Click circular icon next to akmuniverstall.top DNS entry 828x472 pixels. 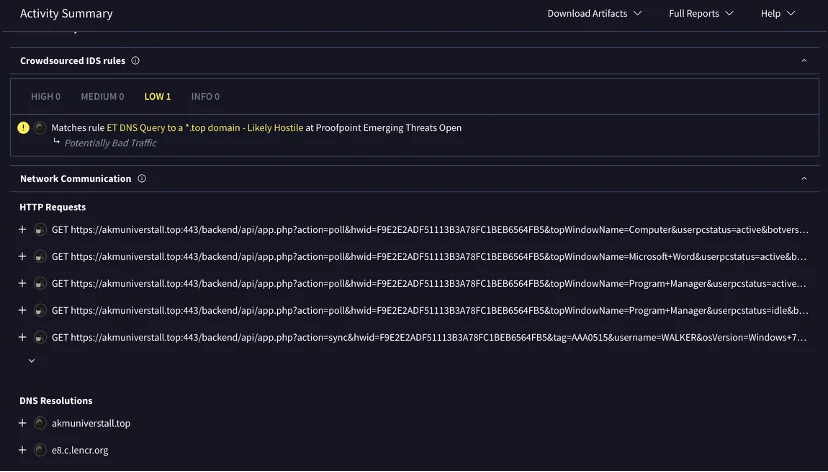coord(40,423)
